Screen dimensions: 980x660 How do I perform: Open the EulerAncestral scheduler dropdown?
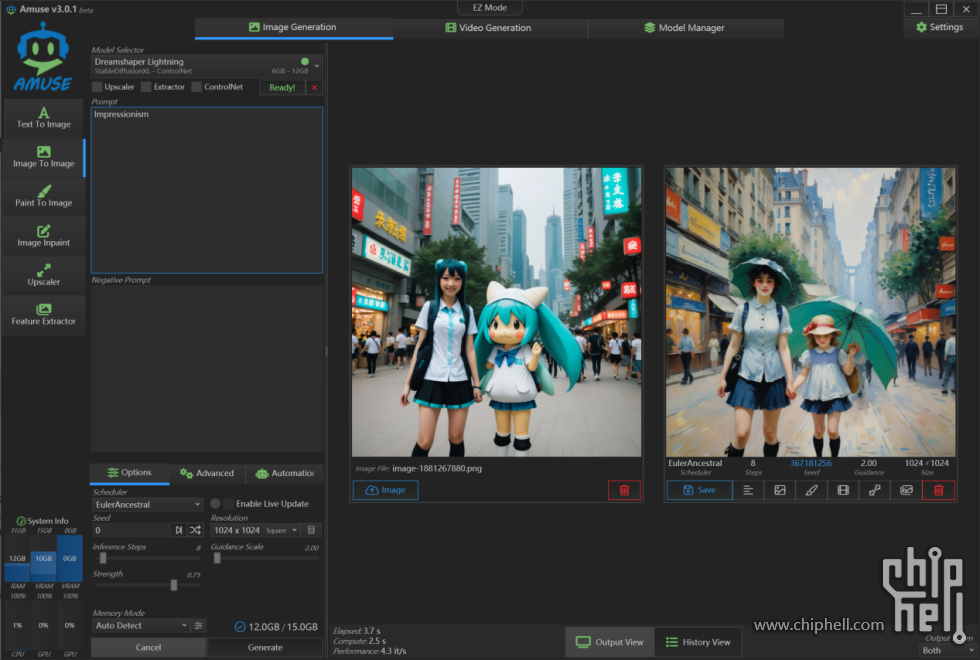tap(148, 504)
